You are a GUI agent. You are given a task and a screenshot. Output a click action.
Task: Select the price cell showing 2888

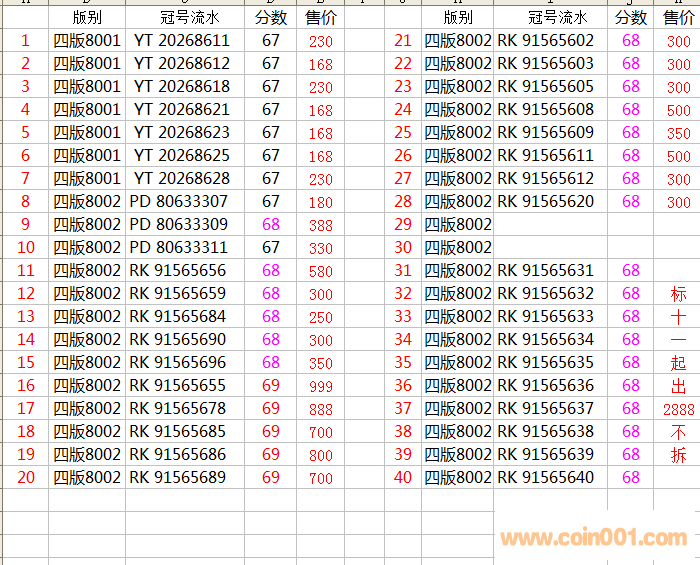tap(678, 409)
